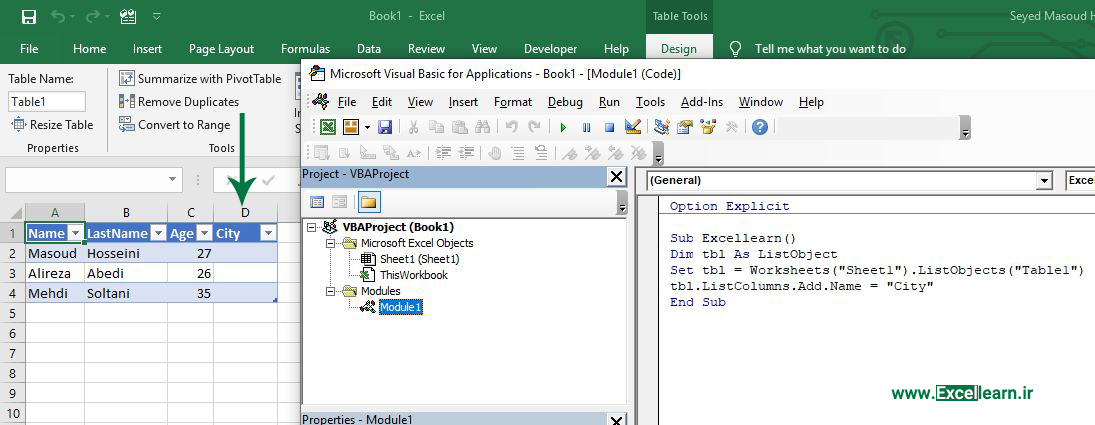Click View Microsoft Excel icon in VBA toolbar

[328, 127]
